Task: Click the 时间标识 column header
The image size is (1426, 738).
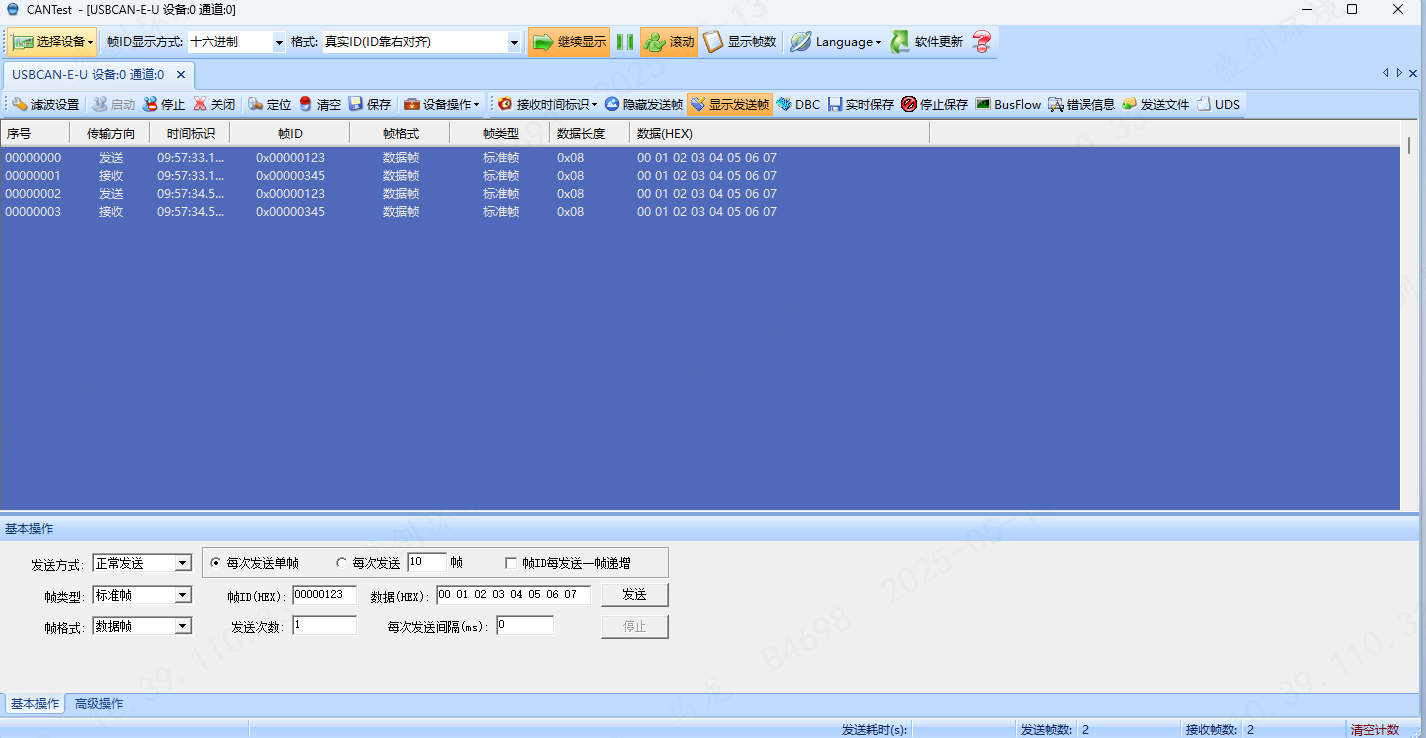Action: point(190,133)
